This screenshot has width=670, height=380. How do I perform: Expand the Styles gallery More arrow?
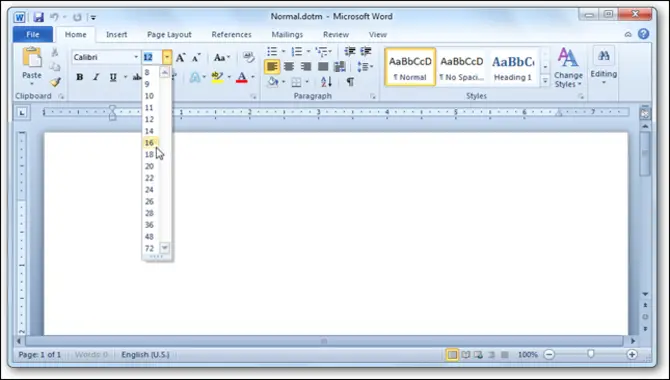point(545,80)
